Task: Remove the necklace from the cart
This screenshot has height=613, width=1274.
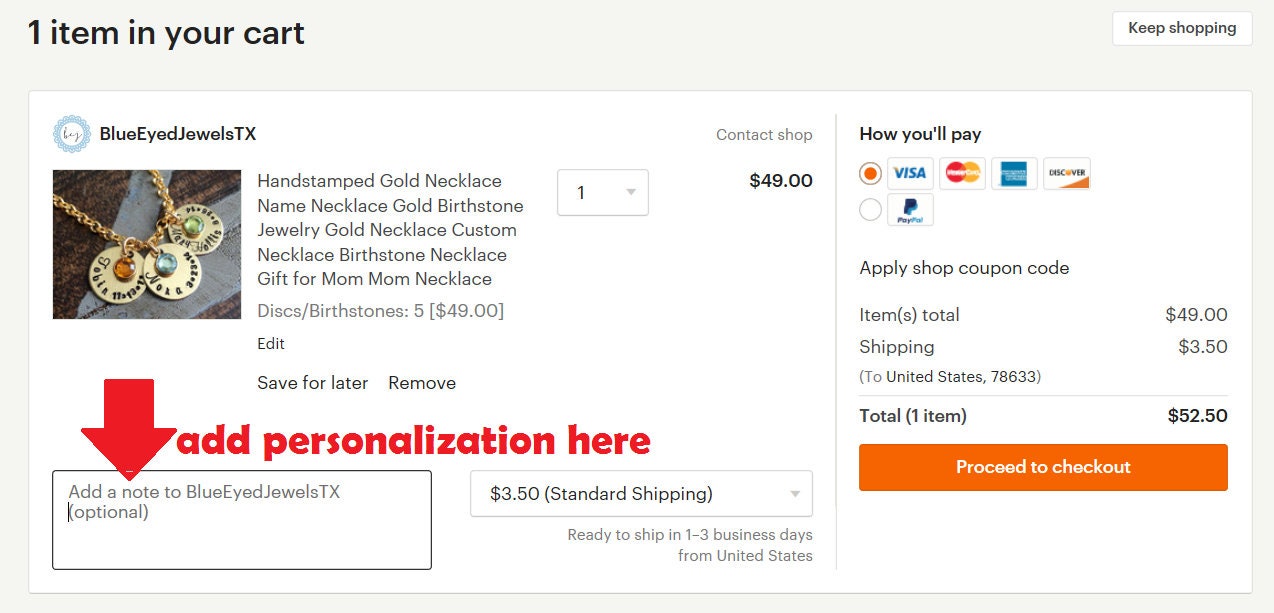Action: tap(422, 383)
